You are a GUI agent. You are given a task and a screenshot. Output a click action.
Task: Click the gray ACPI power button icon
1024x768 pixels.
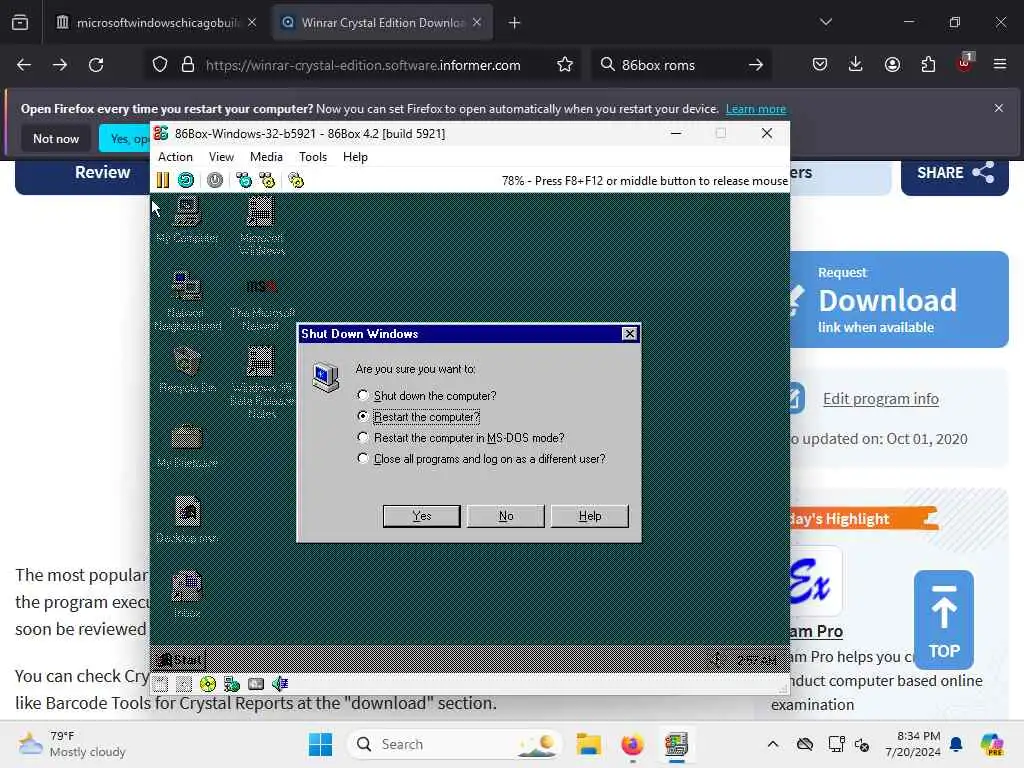215,180
